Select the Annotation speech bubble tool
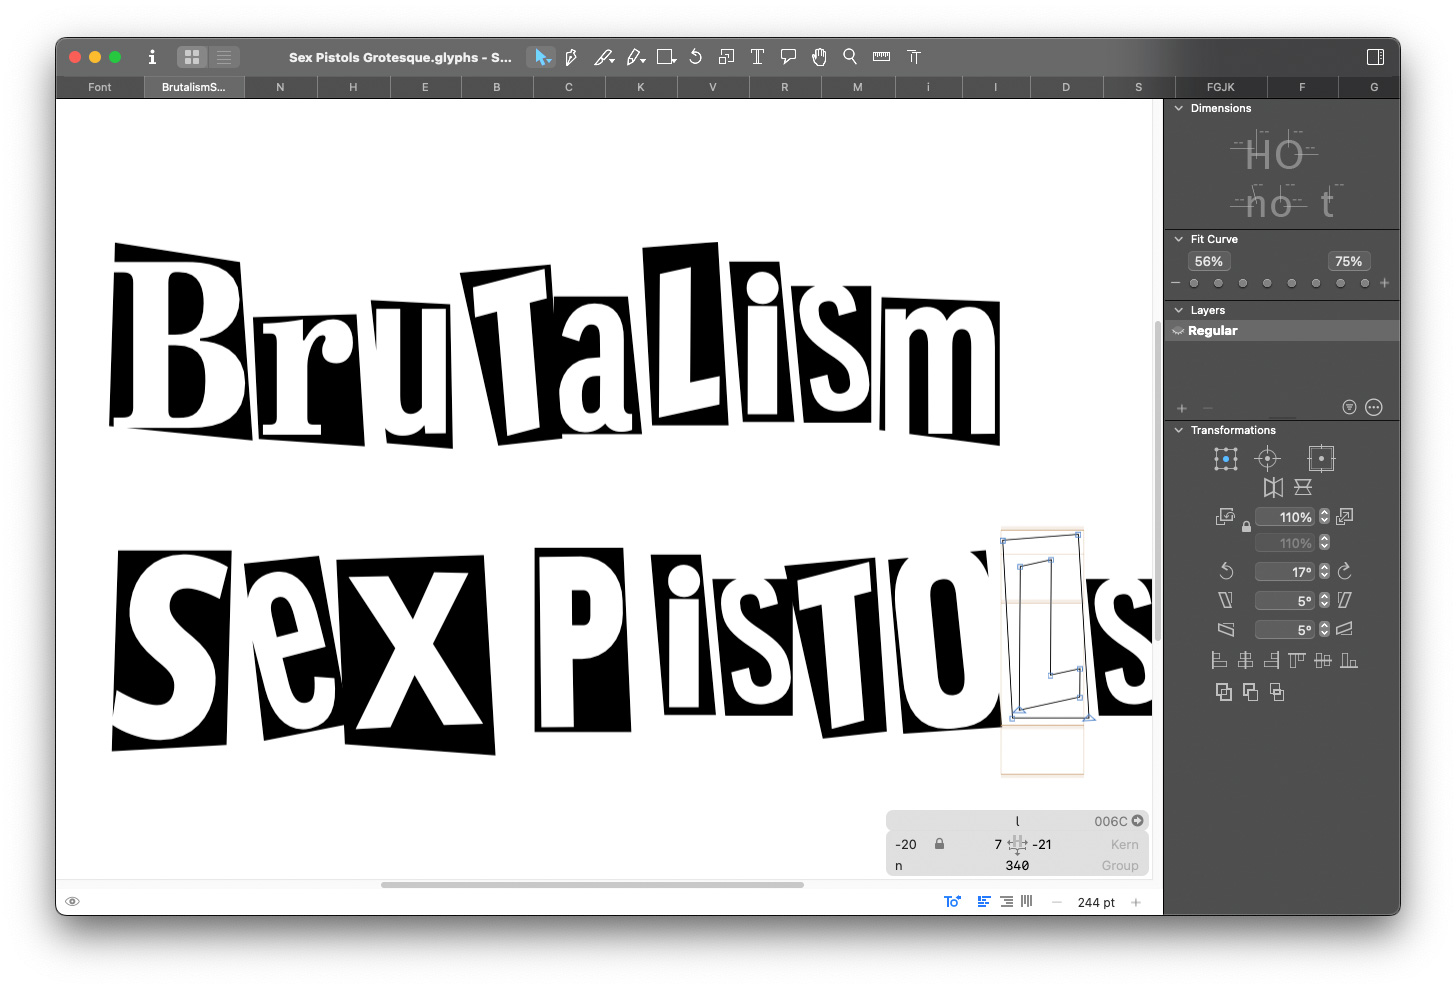1456x989 pixels. click(x=788, y=57)
